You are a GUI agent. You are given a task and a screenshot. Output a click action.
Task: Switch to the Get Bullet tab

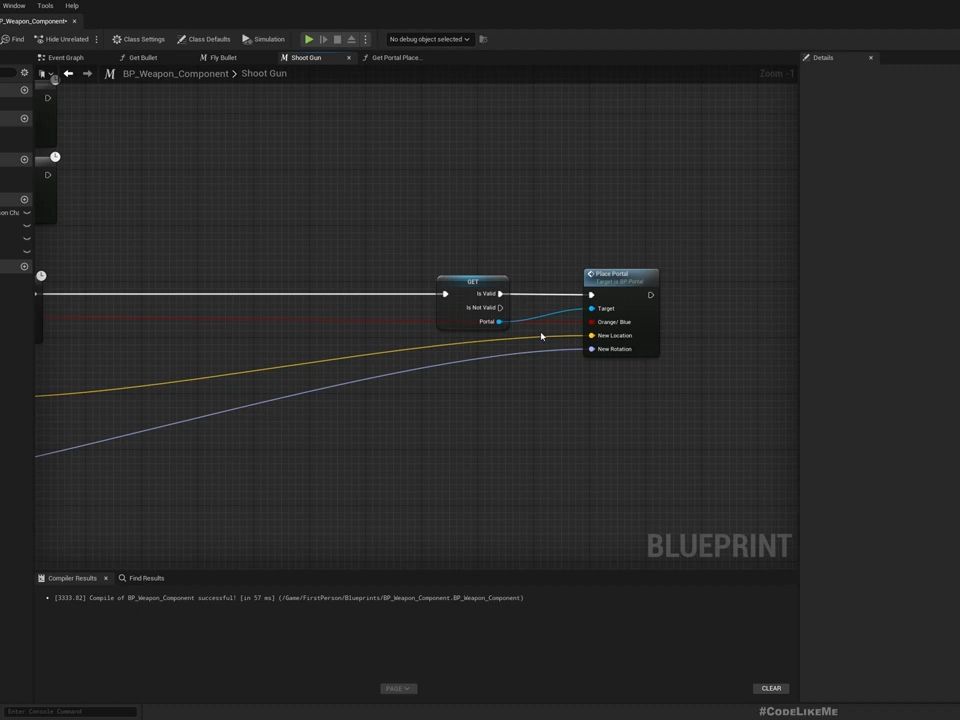pyautogui.click(x=138, y=58)
